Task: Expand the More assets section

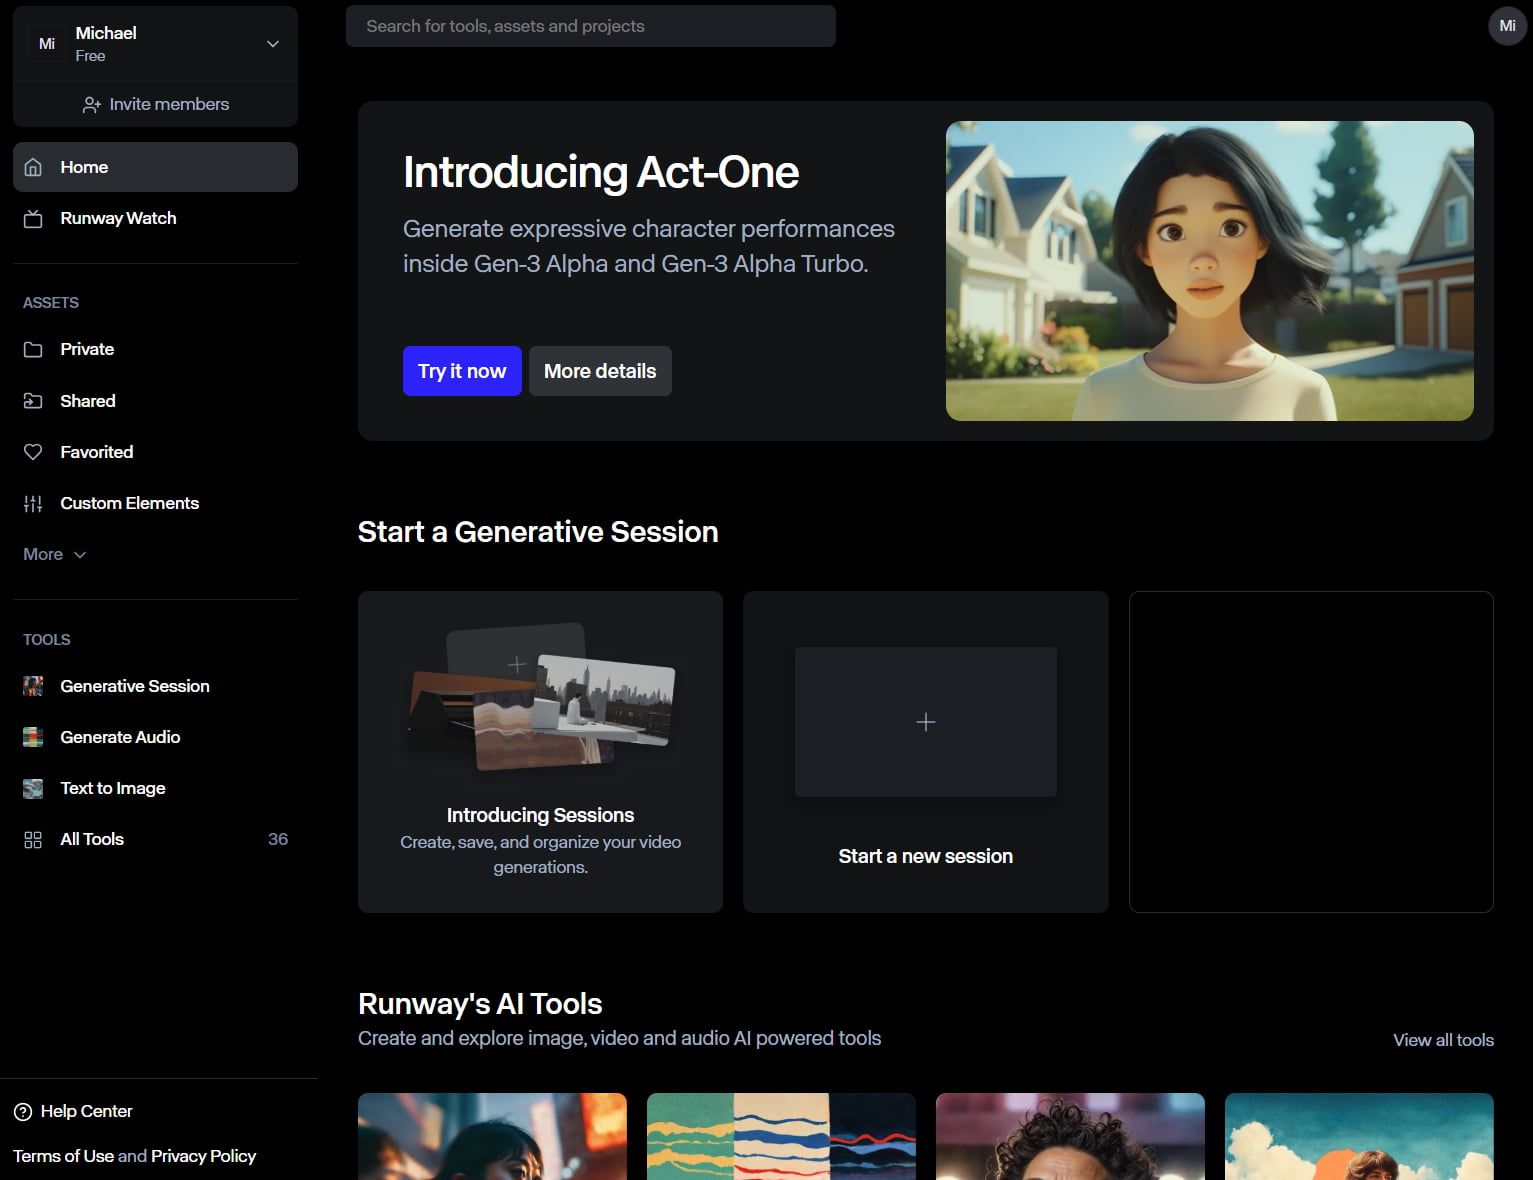Action: (55, 554)
